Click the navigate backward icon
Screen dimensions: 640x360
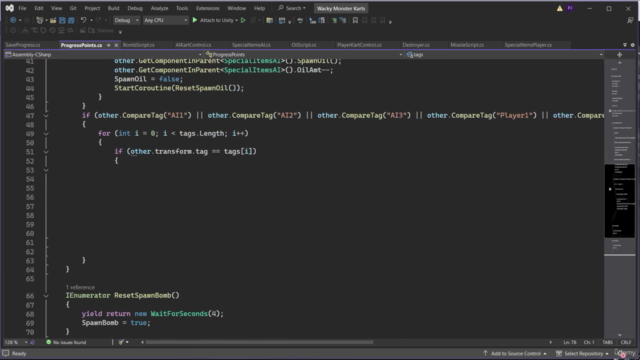pos(13,20)
